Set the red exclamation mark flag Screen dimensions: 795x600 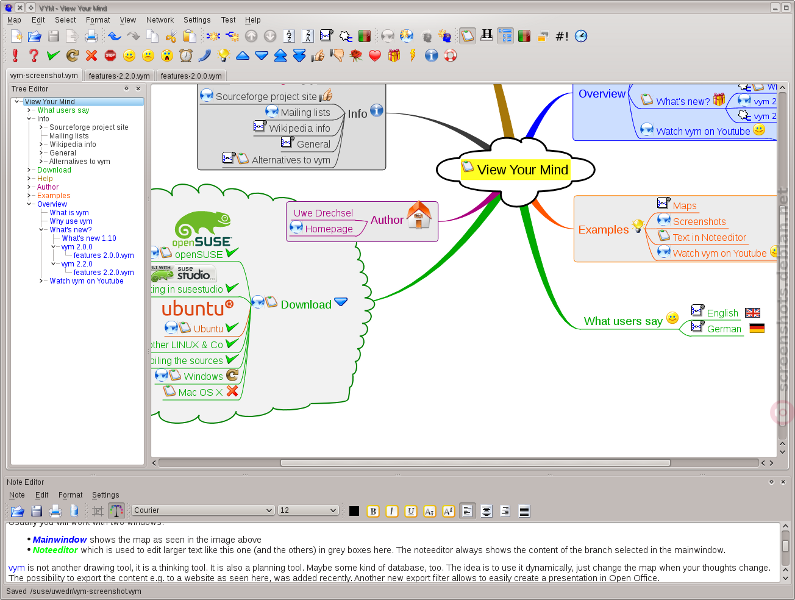(x=15, y=55)
